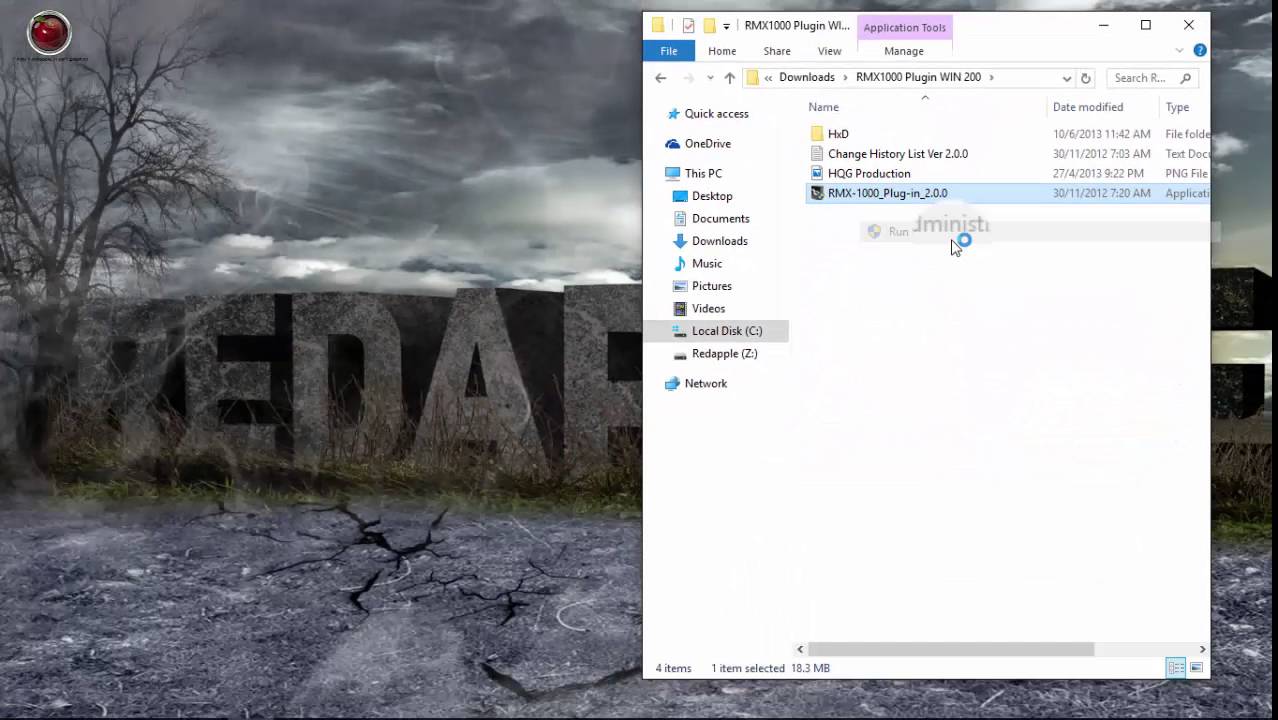
Task: Open Explorer help with the question mark icon
Action: pyautogui.click(x=1200, y=51)
